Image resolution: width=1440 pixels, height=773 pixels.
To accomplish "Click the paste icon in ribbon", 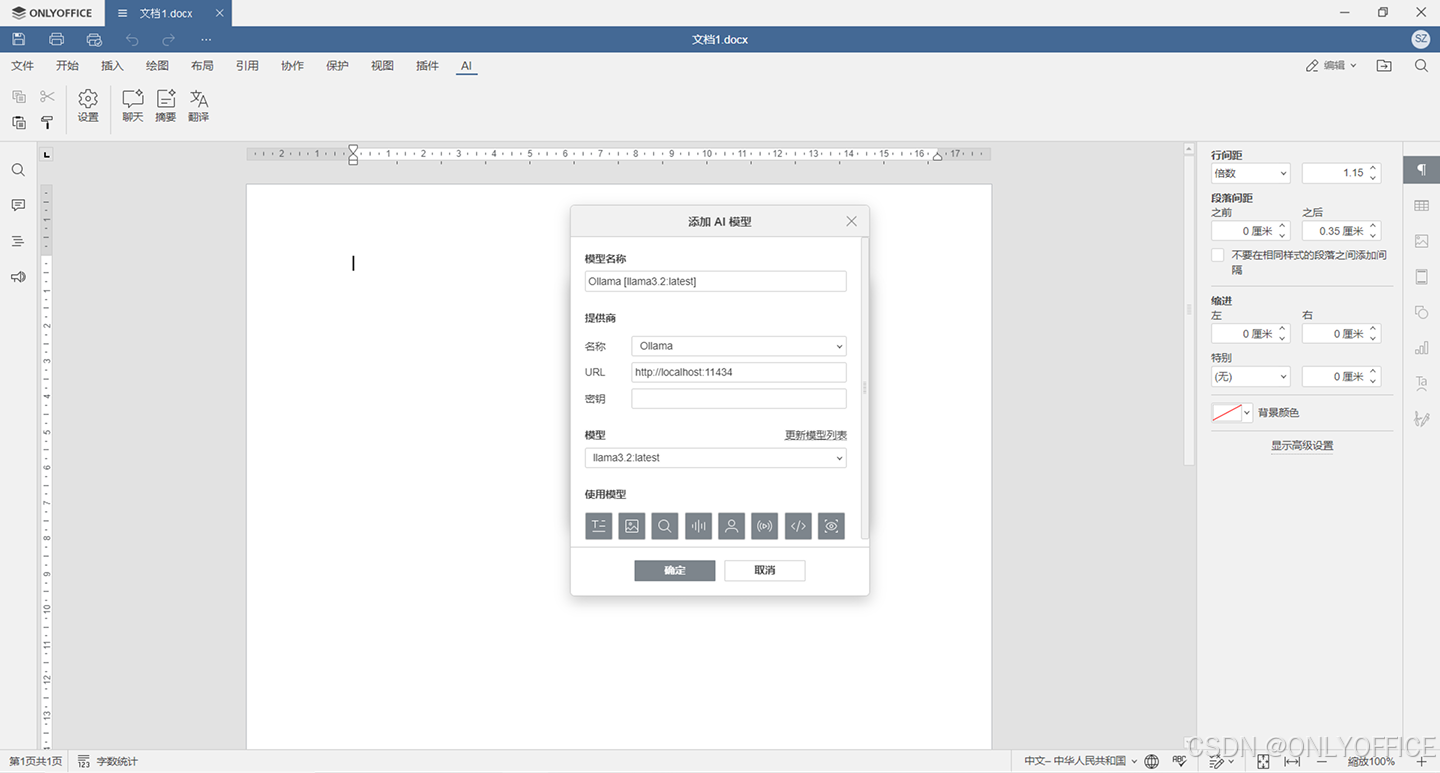I will tap(19, 122).
